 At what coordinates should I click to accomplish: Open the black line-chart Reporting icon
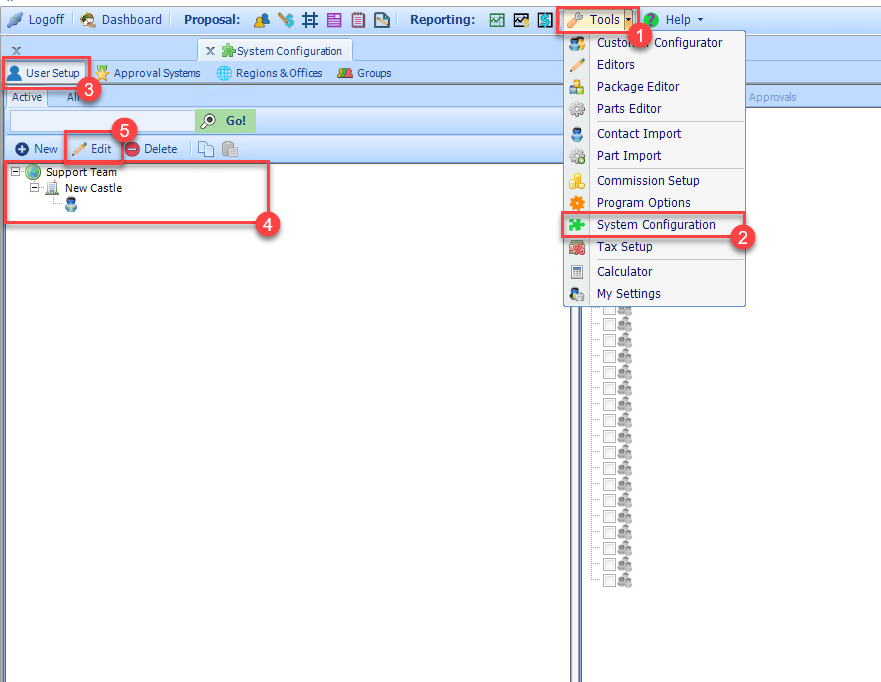click(x=521, y=20)
